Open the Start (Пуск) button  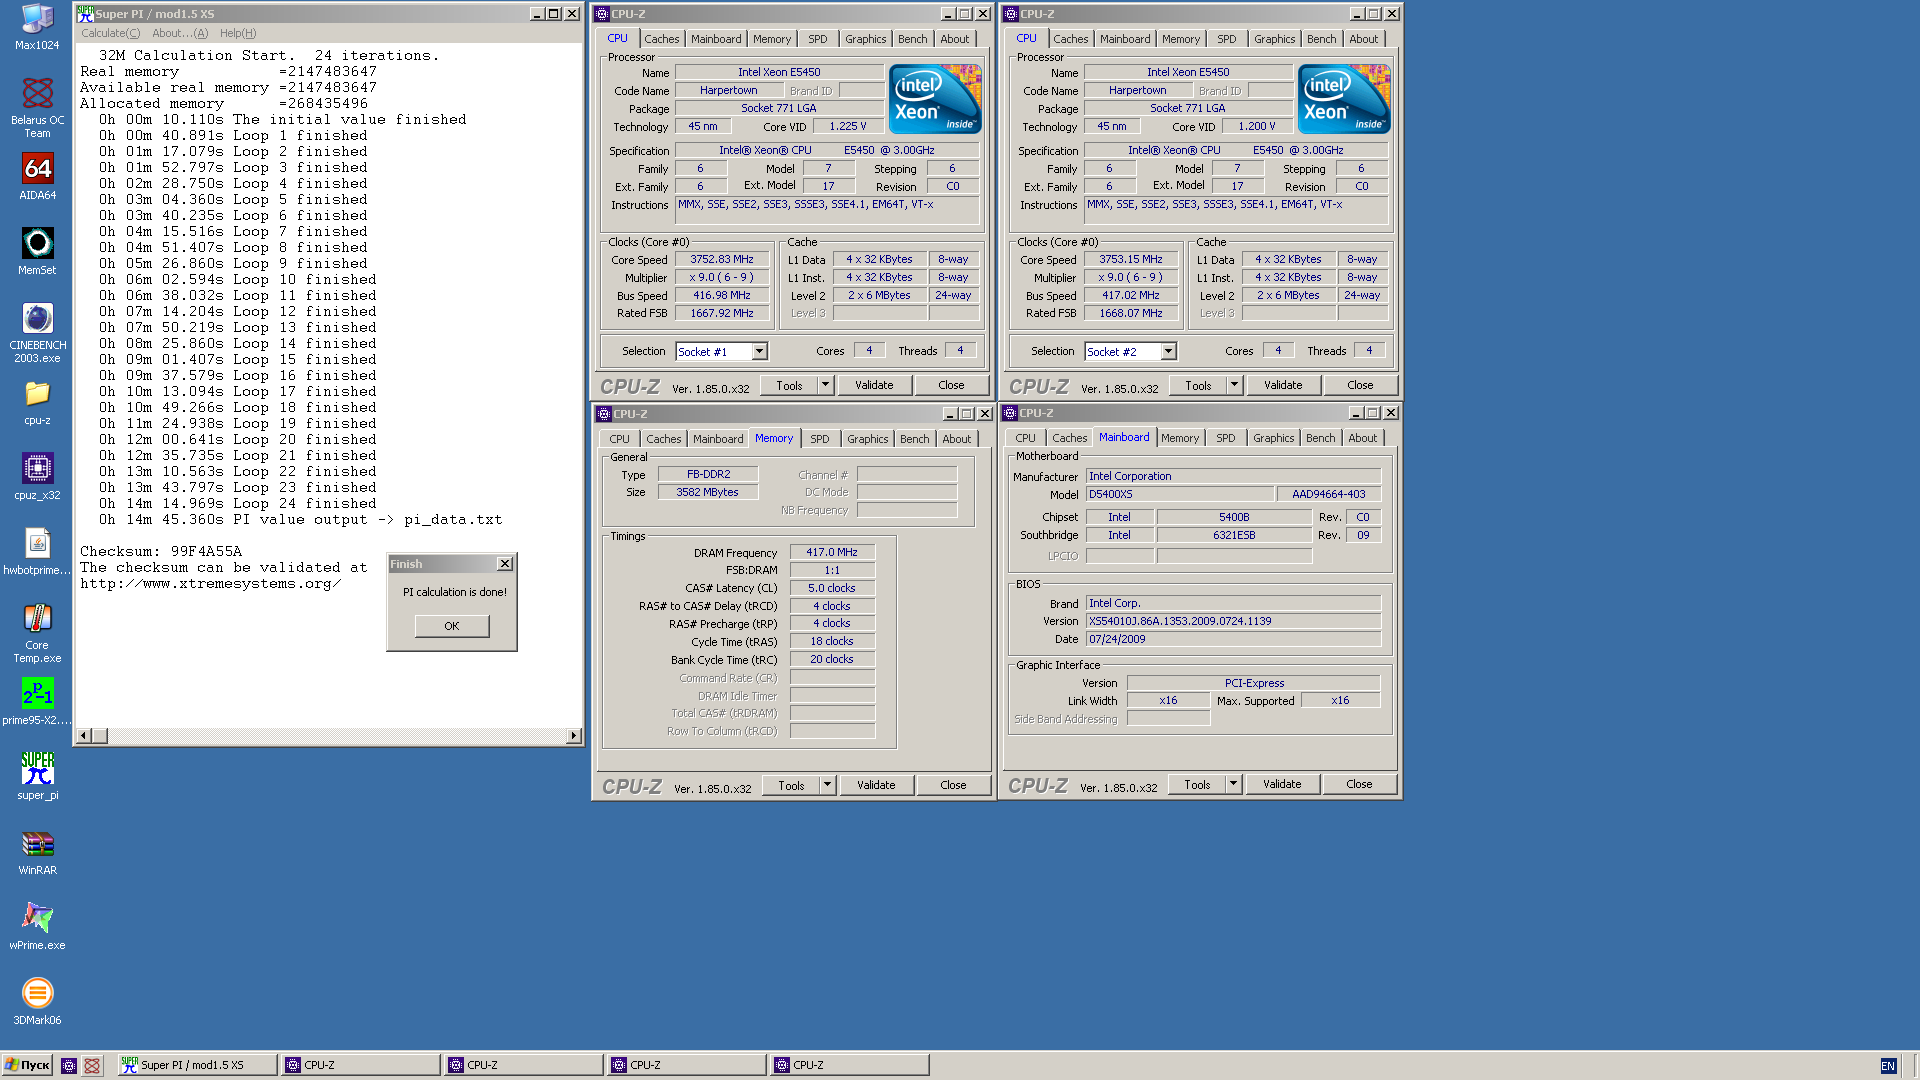point(27,1065)
